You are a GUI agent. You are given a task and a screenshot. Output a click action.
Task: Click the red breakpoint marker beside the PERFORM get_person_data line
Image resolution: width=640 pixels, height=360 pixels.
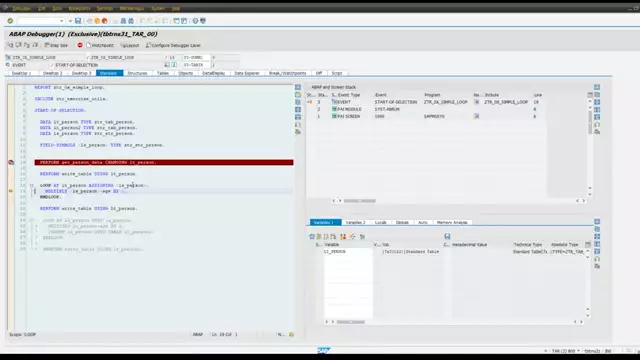[11, 162]
